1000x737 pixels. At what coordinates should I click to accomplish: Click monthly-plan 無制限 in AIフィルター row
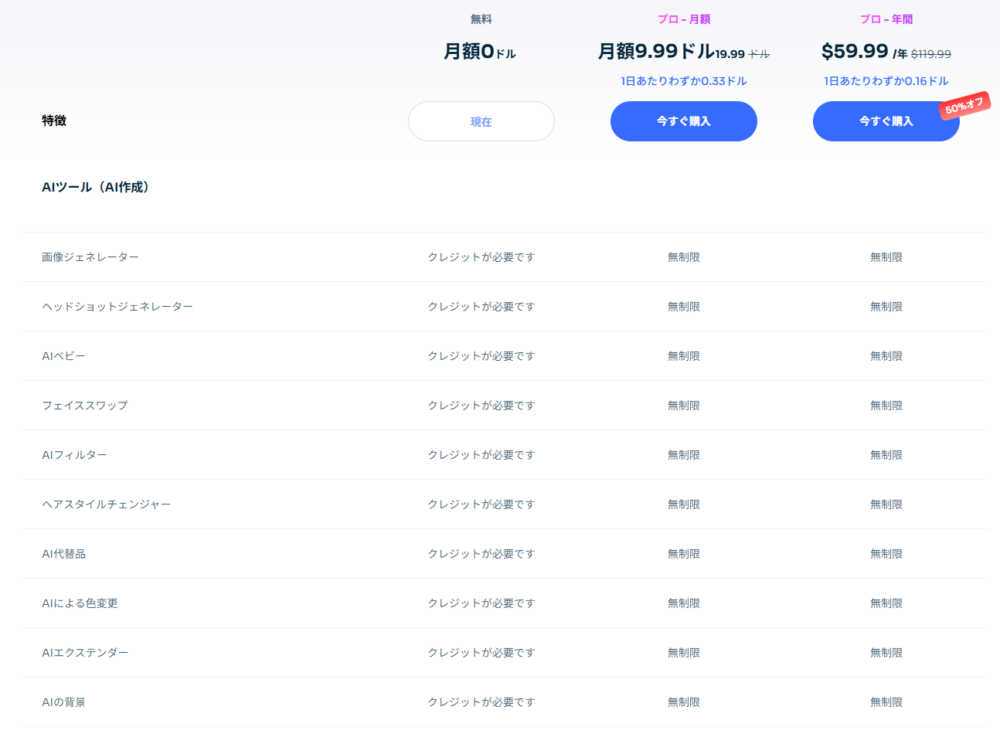(684, 455)
